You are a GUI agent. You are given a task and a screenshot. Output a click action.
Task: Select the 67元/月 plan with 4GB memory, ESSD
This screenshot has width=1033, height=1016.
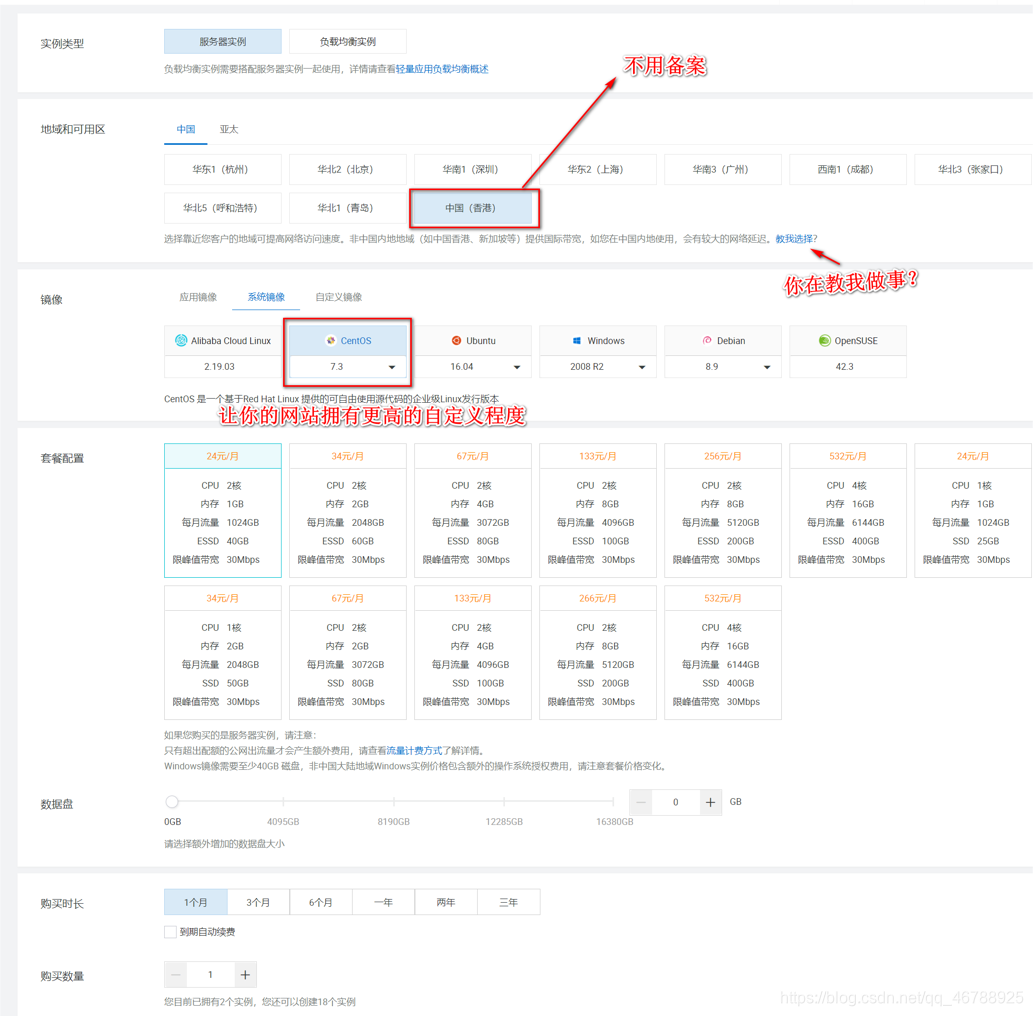pos(473,511)
